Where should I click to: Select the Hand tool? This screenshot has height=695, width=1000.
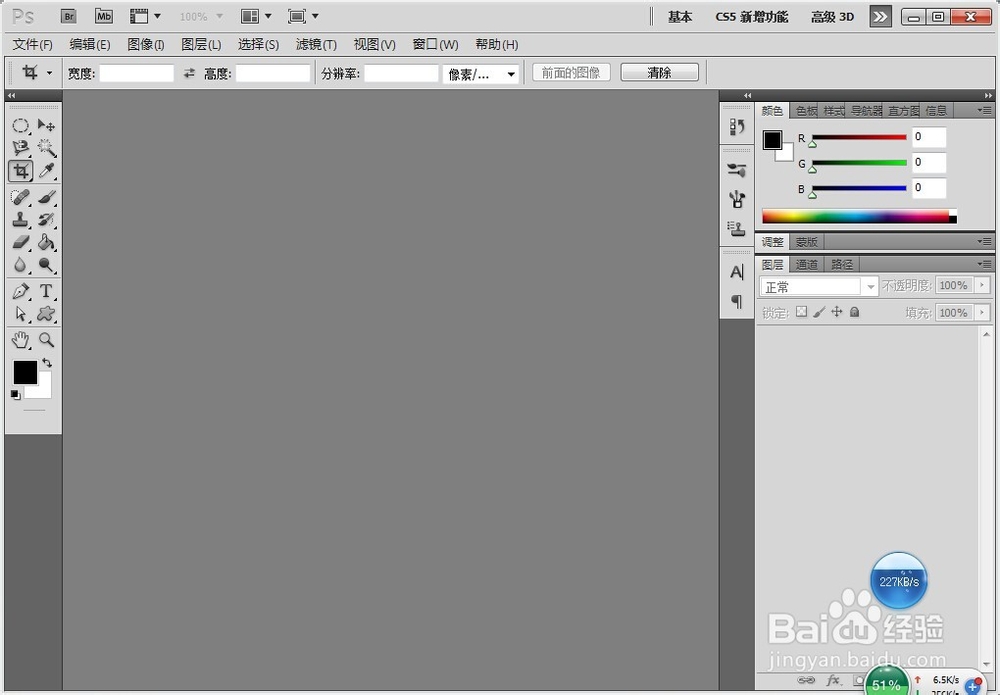(x=20, y=340)
